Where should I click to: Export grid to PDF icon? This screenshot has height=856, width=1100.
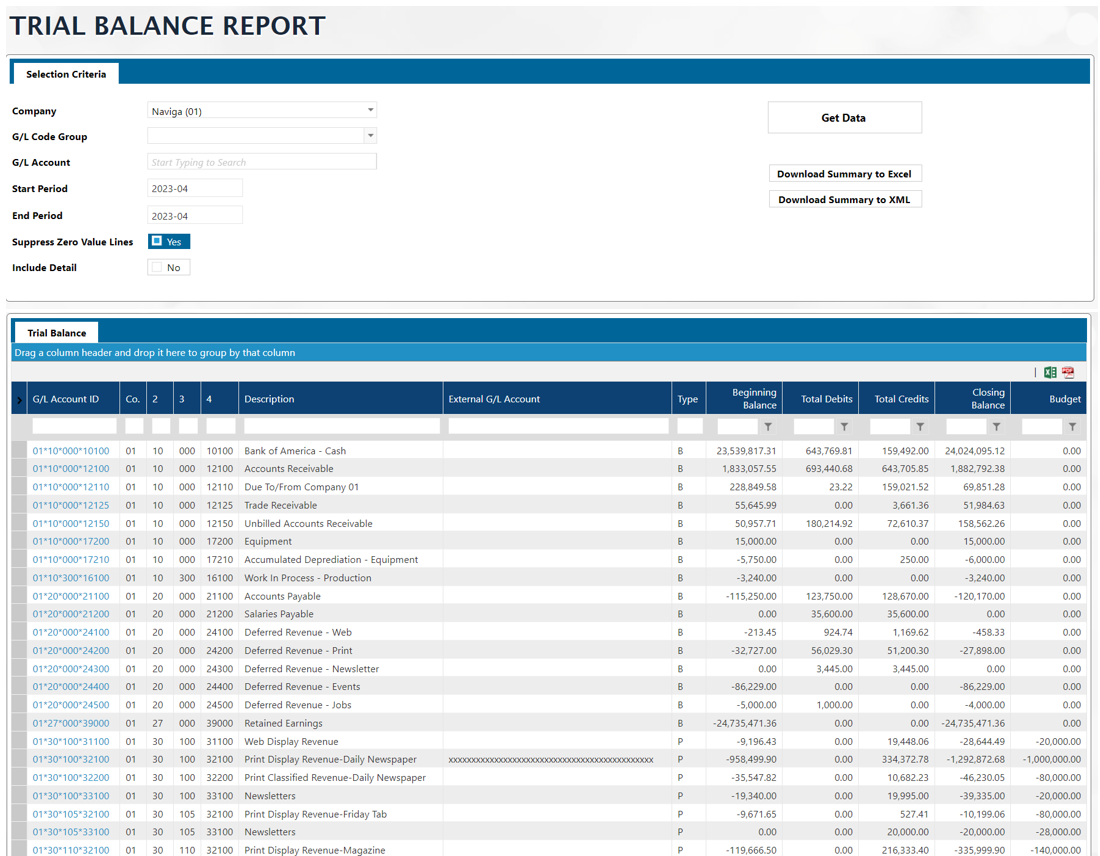[1068, 372]
